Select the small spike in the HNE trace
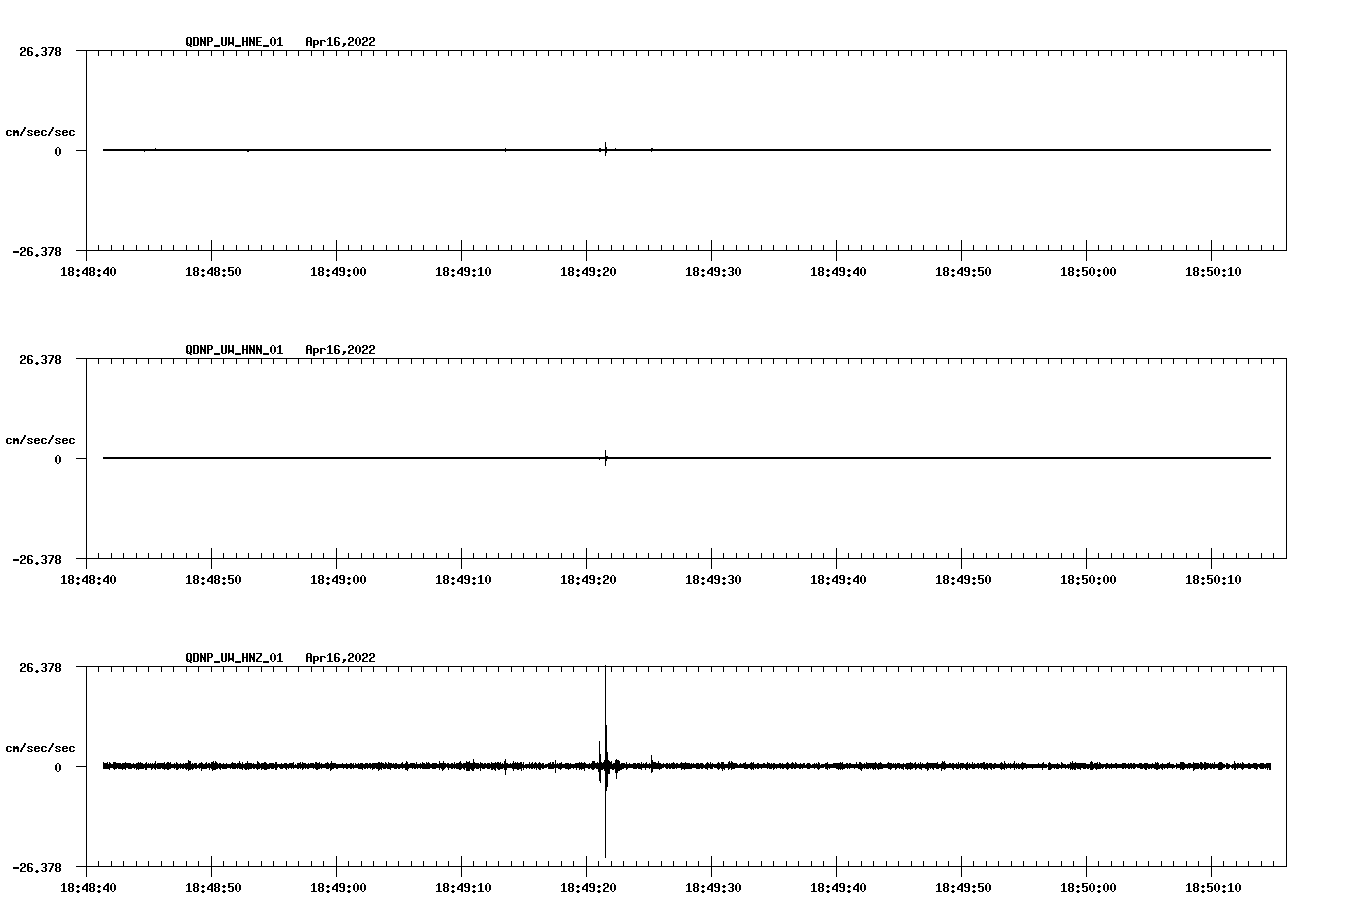This screenshot has height=924, width=1358. pos(605,150)
